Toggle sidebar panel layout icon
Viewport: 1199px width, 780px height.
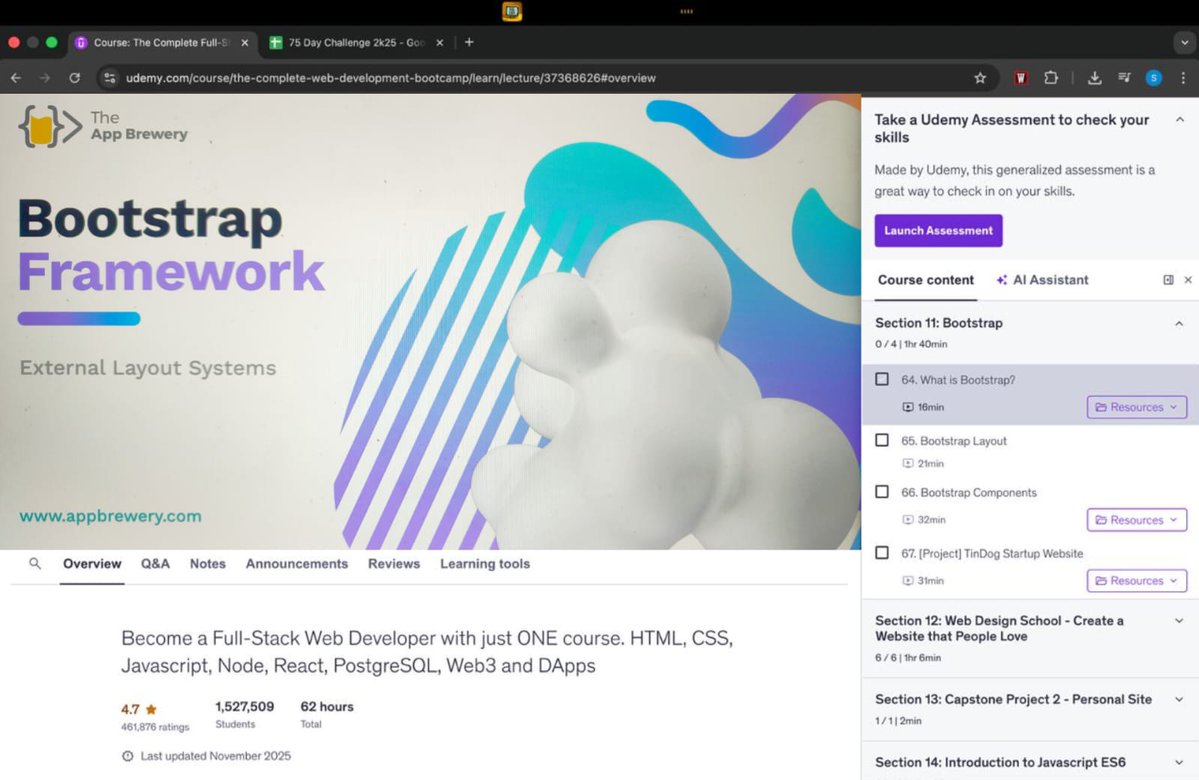click(1168, 280)
